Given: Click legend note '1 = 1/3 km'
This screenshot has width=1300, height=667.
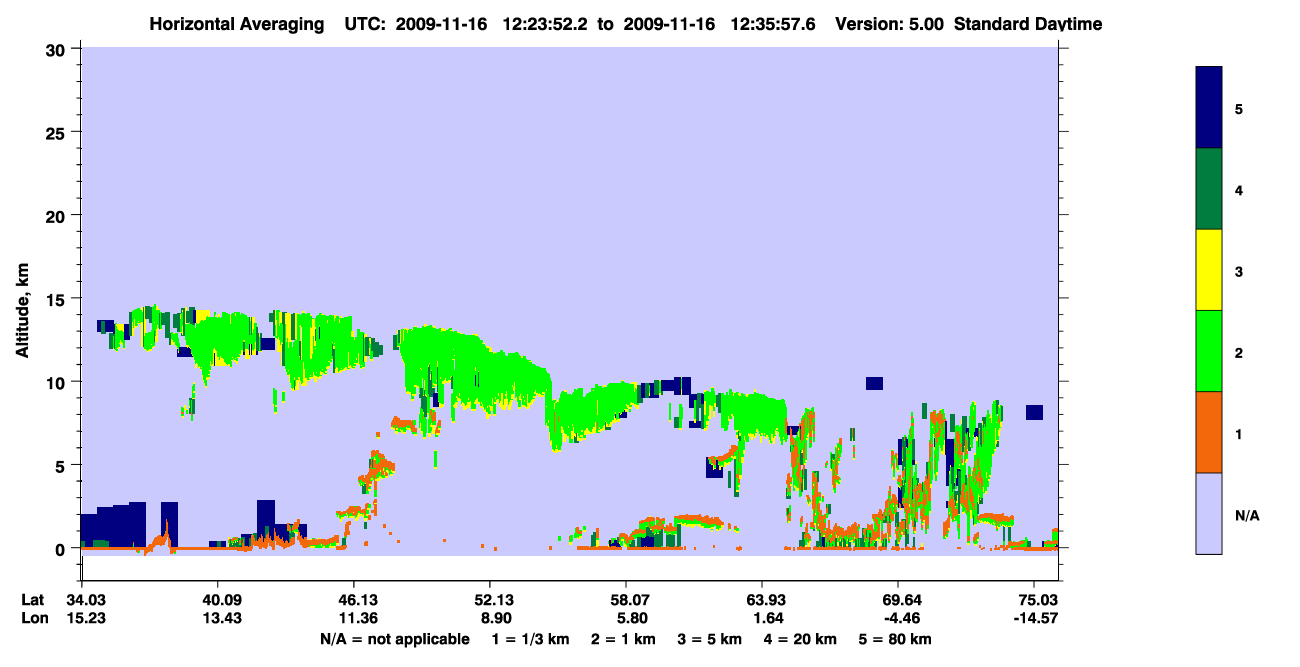Looking at the screenshot, I should pos(530,639).
